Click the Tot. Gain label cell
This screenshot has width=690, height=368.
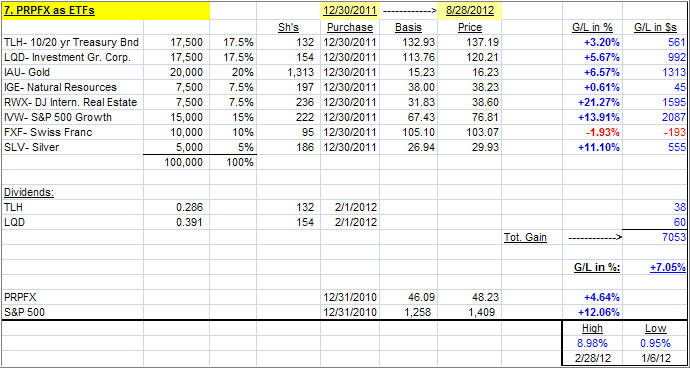click(532, 238)
